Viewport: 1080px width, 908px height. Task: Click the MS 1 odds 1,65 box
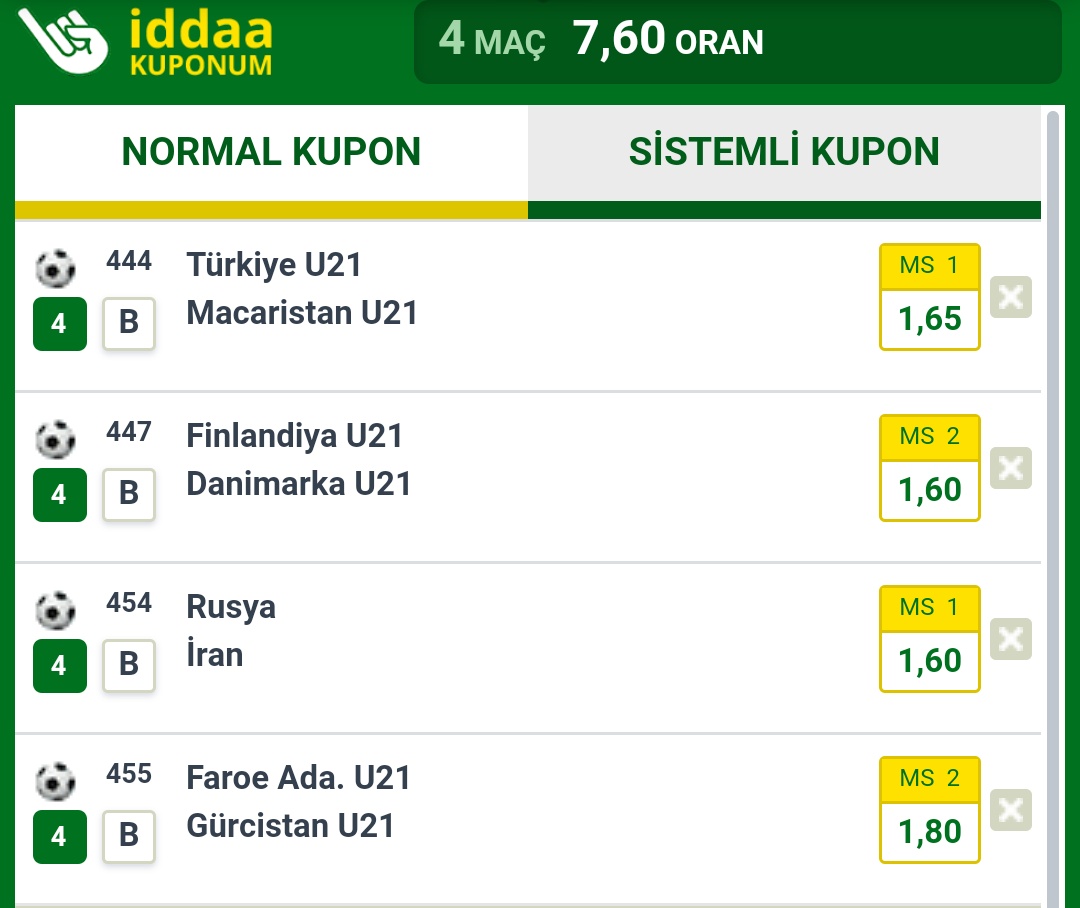coord(930,297)
